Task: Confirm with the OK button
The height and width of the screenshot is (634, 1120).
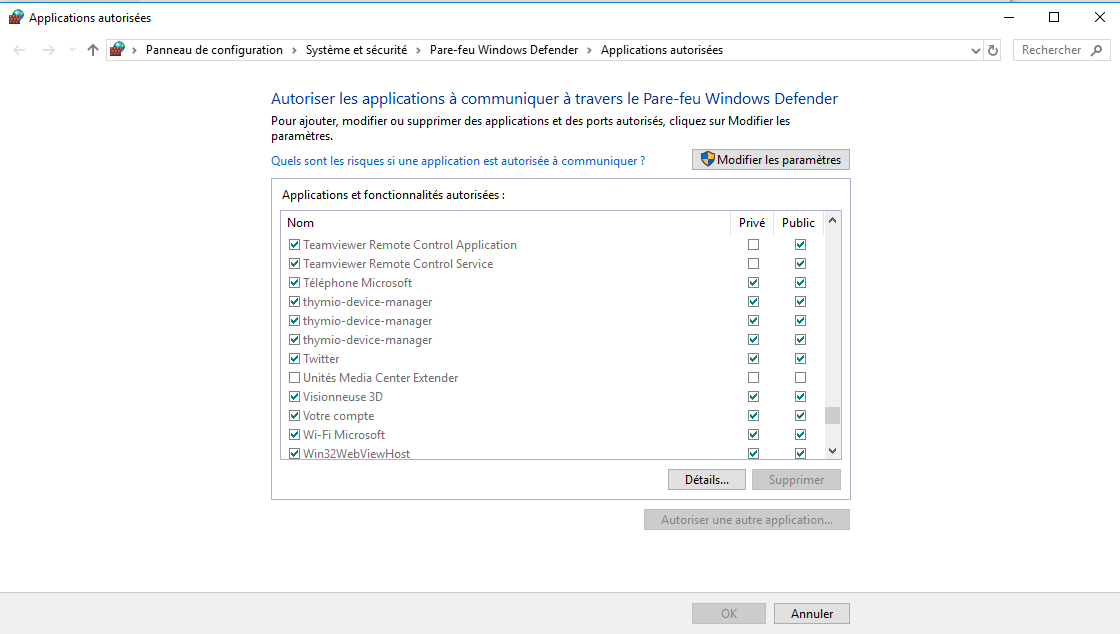Action: pos(729,613)
